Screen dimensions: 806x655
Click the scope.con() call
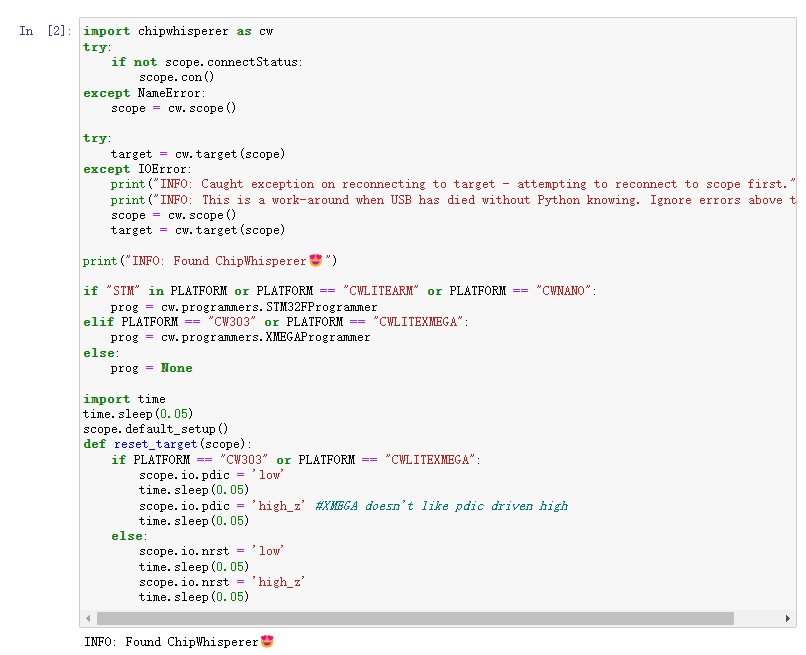pos(177,77)
